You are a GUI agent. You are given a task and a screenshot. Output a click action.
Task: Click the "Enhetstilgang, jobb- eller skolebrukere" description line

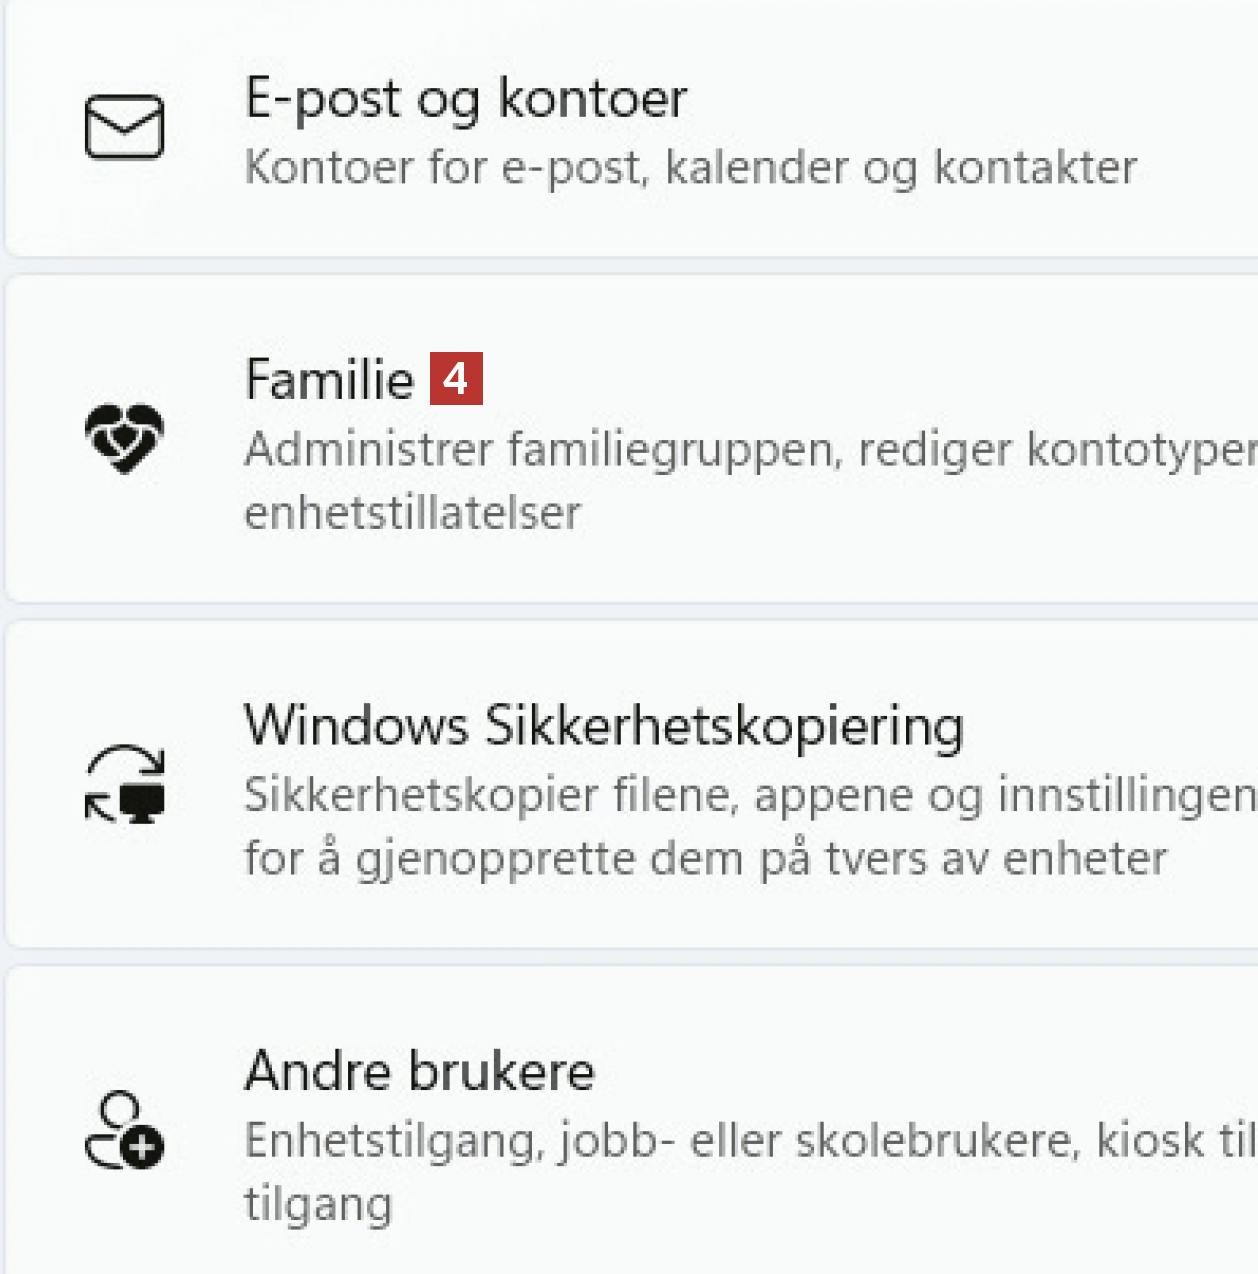[x=750, y=1140]
